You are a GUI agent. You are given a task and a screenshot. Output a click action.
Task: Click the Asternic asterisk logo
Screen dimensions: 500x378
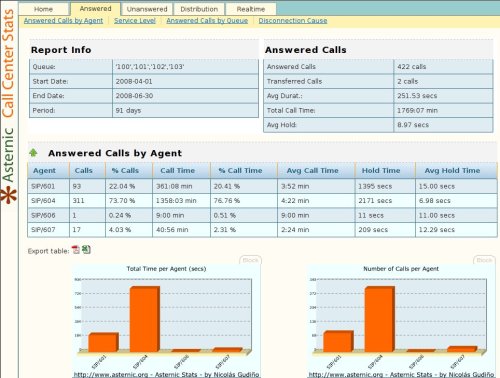8,195
